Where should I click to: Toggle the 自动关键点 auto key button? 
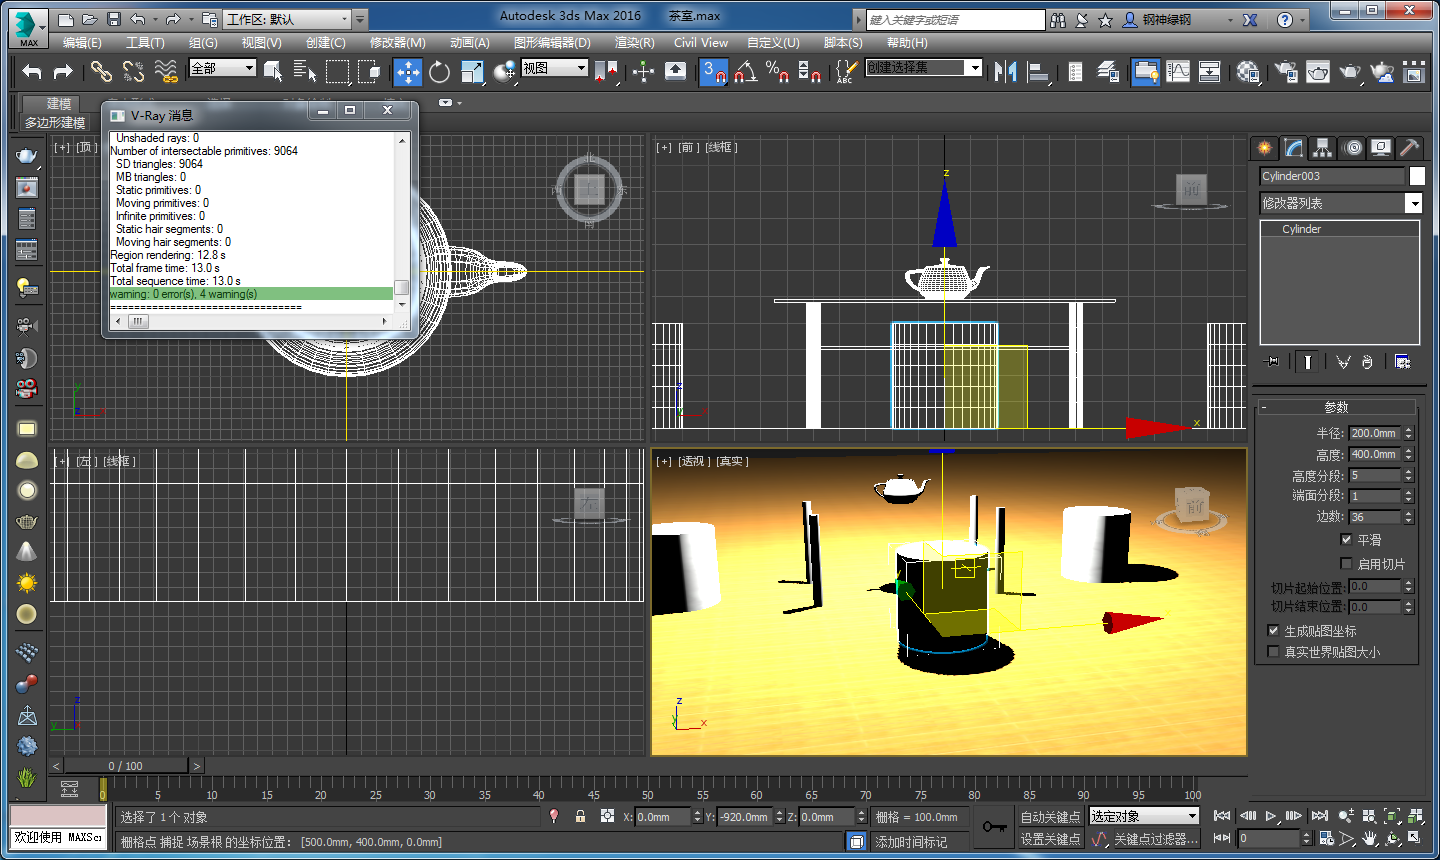(1051, 817)
